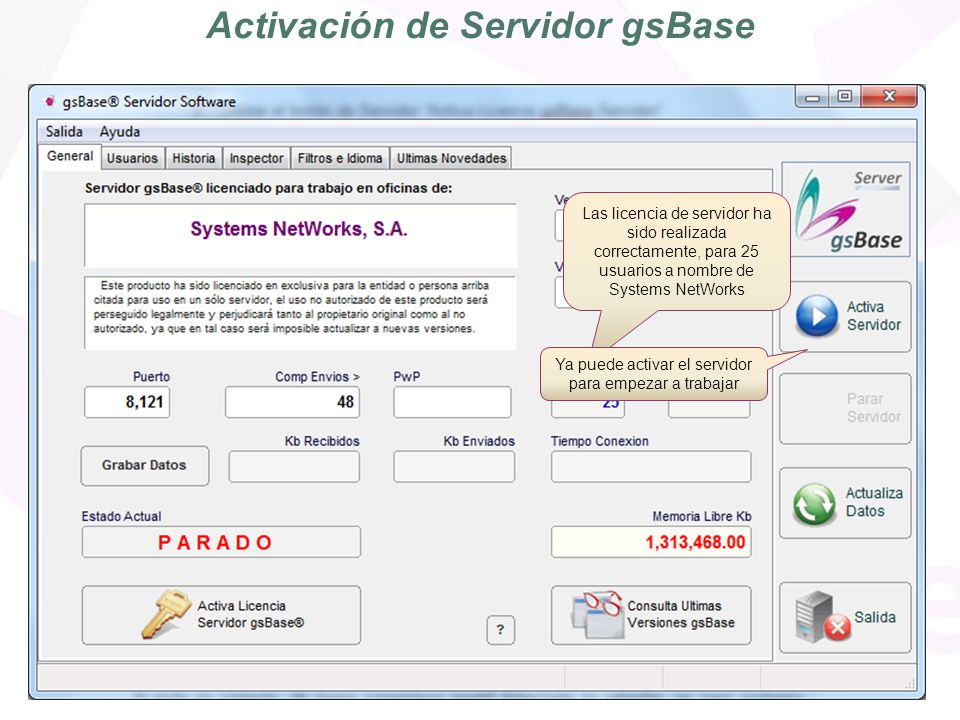Maximize the gsBase Servidor Software window

[844, 97]
